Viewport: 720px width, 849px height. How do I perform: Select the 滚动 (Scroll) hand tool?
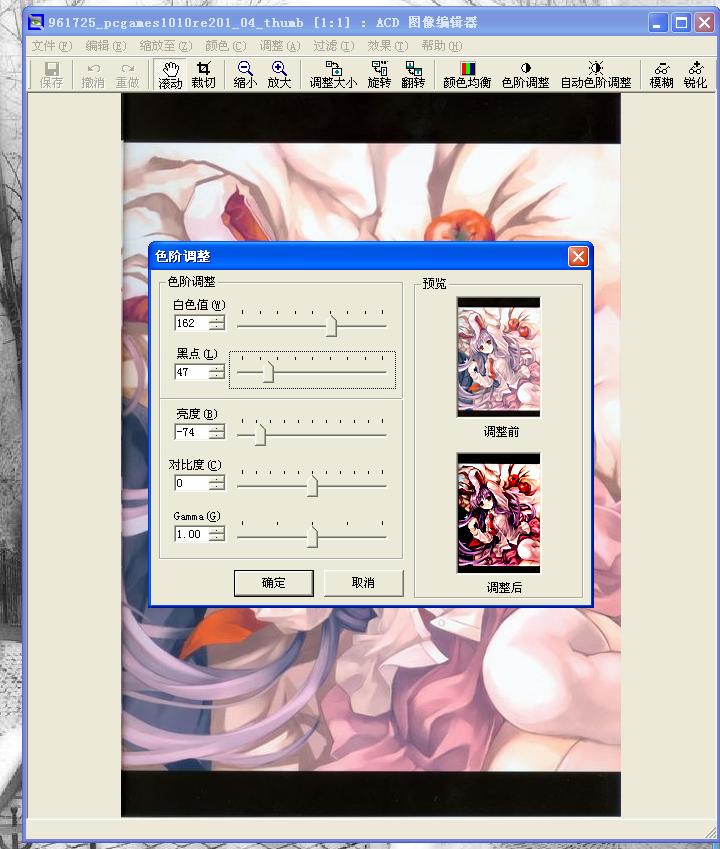(170, 75)
